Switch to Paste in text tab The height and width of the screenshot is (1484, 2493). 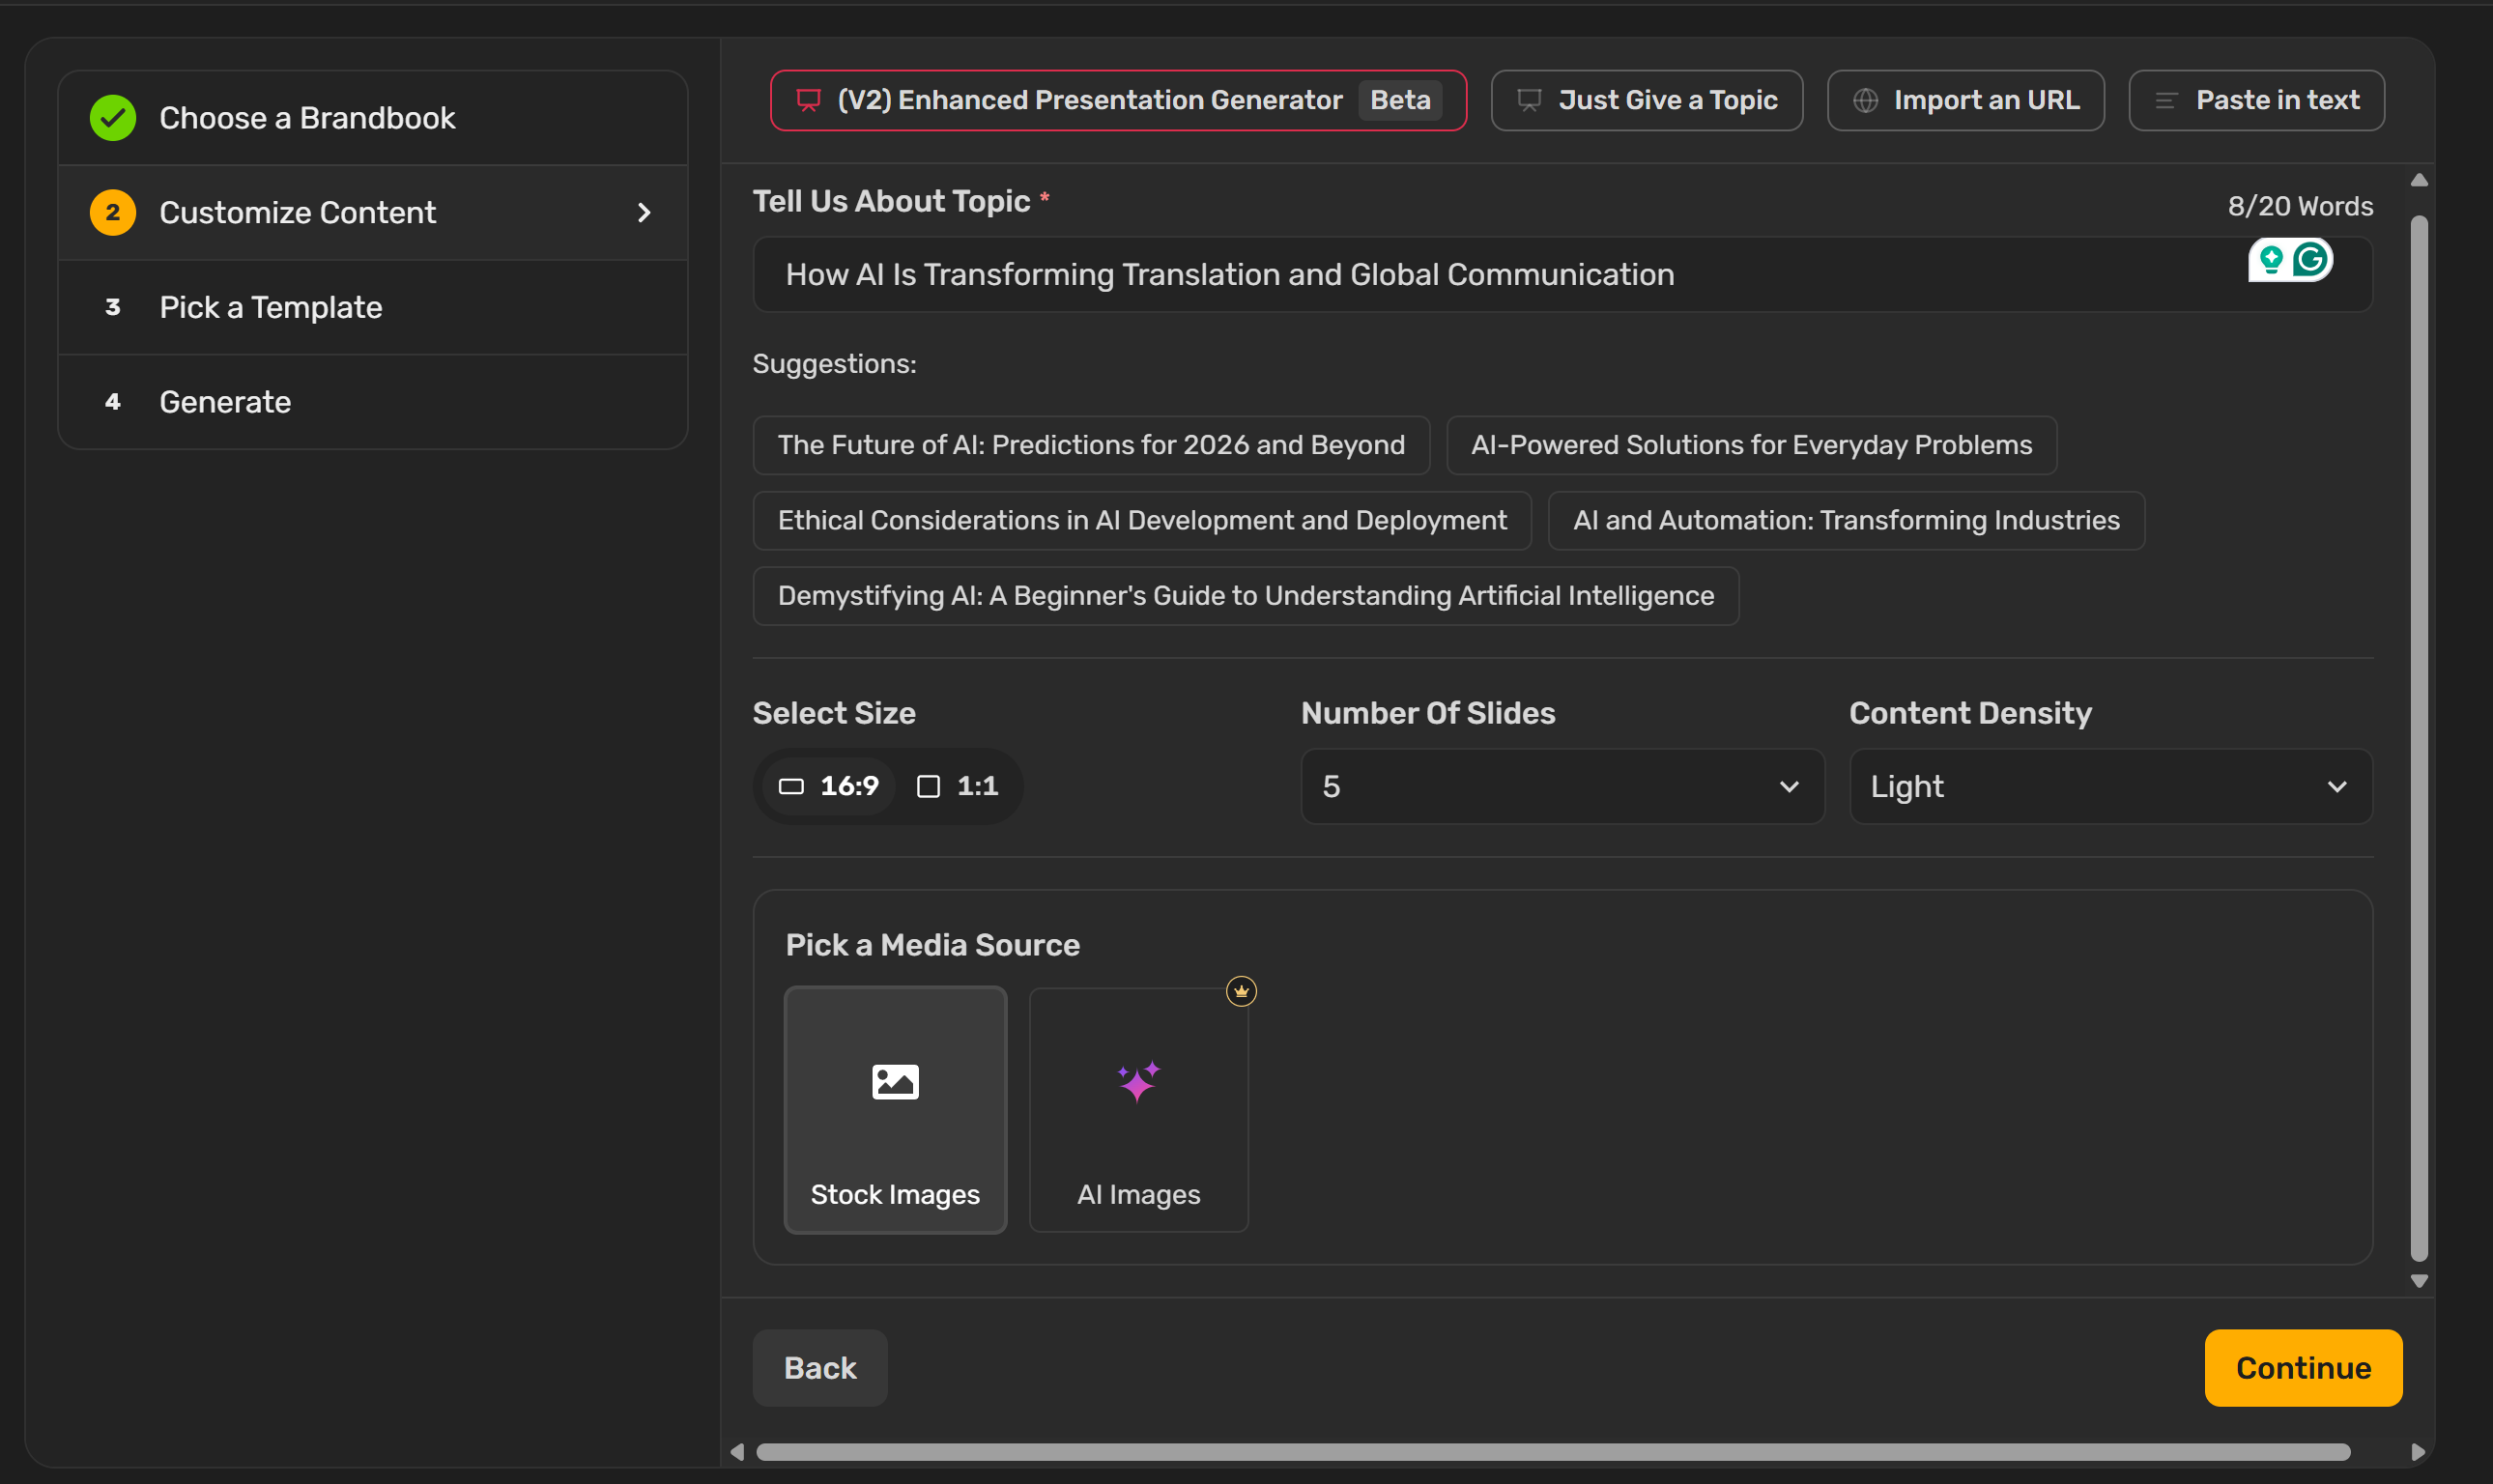tap(2256, 101)
